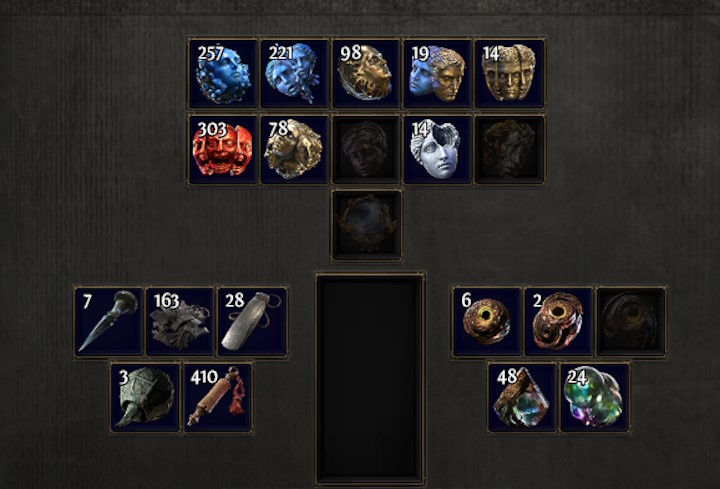Click the empty dark slot beside the copper orb
This screenshot has width=720, height=489.
point(630,321)
